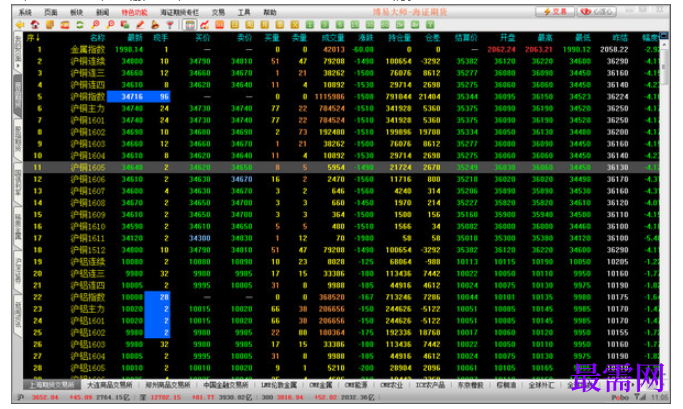683x409 pixels.
Task: Open the trend chart icon
Action: [205, 25]
